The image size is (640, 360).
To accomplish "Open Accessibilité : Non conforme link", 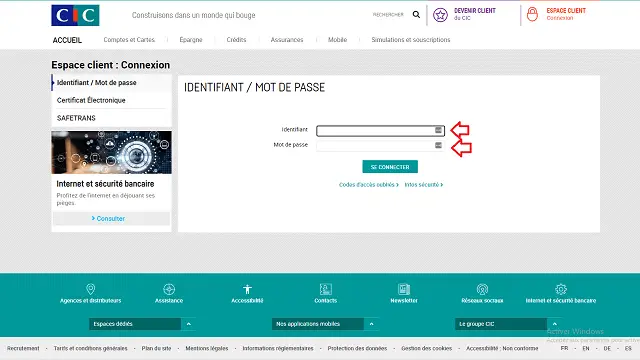I will pos(502,348).
